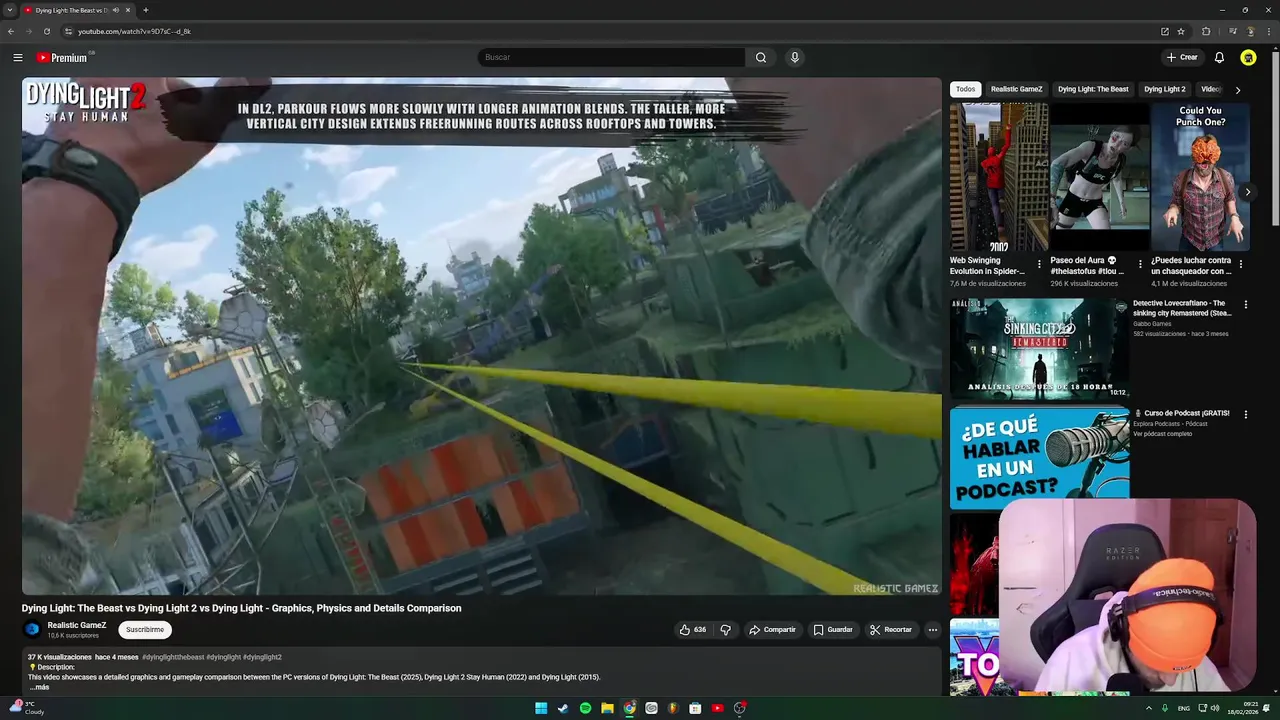Open the notifications bell

(1219, 57)
